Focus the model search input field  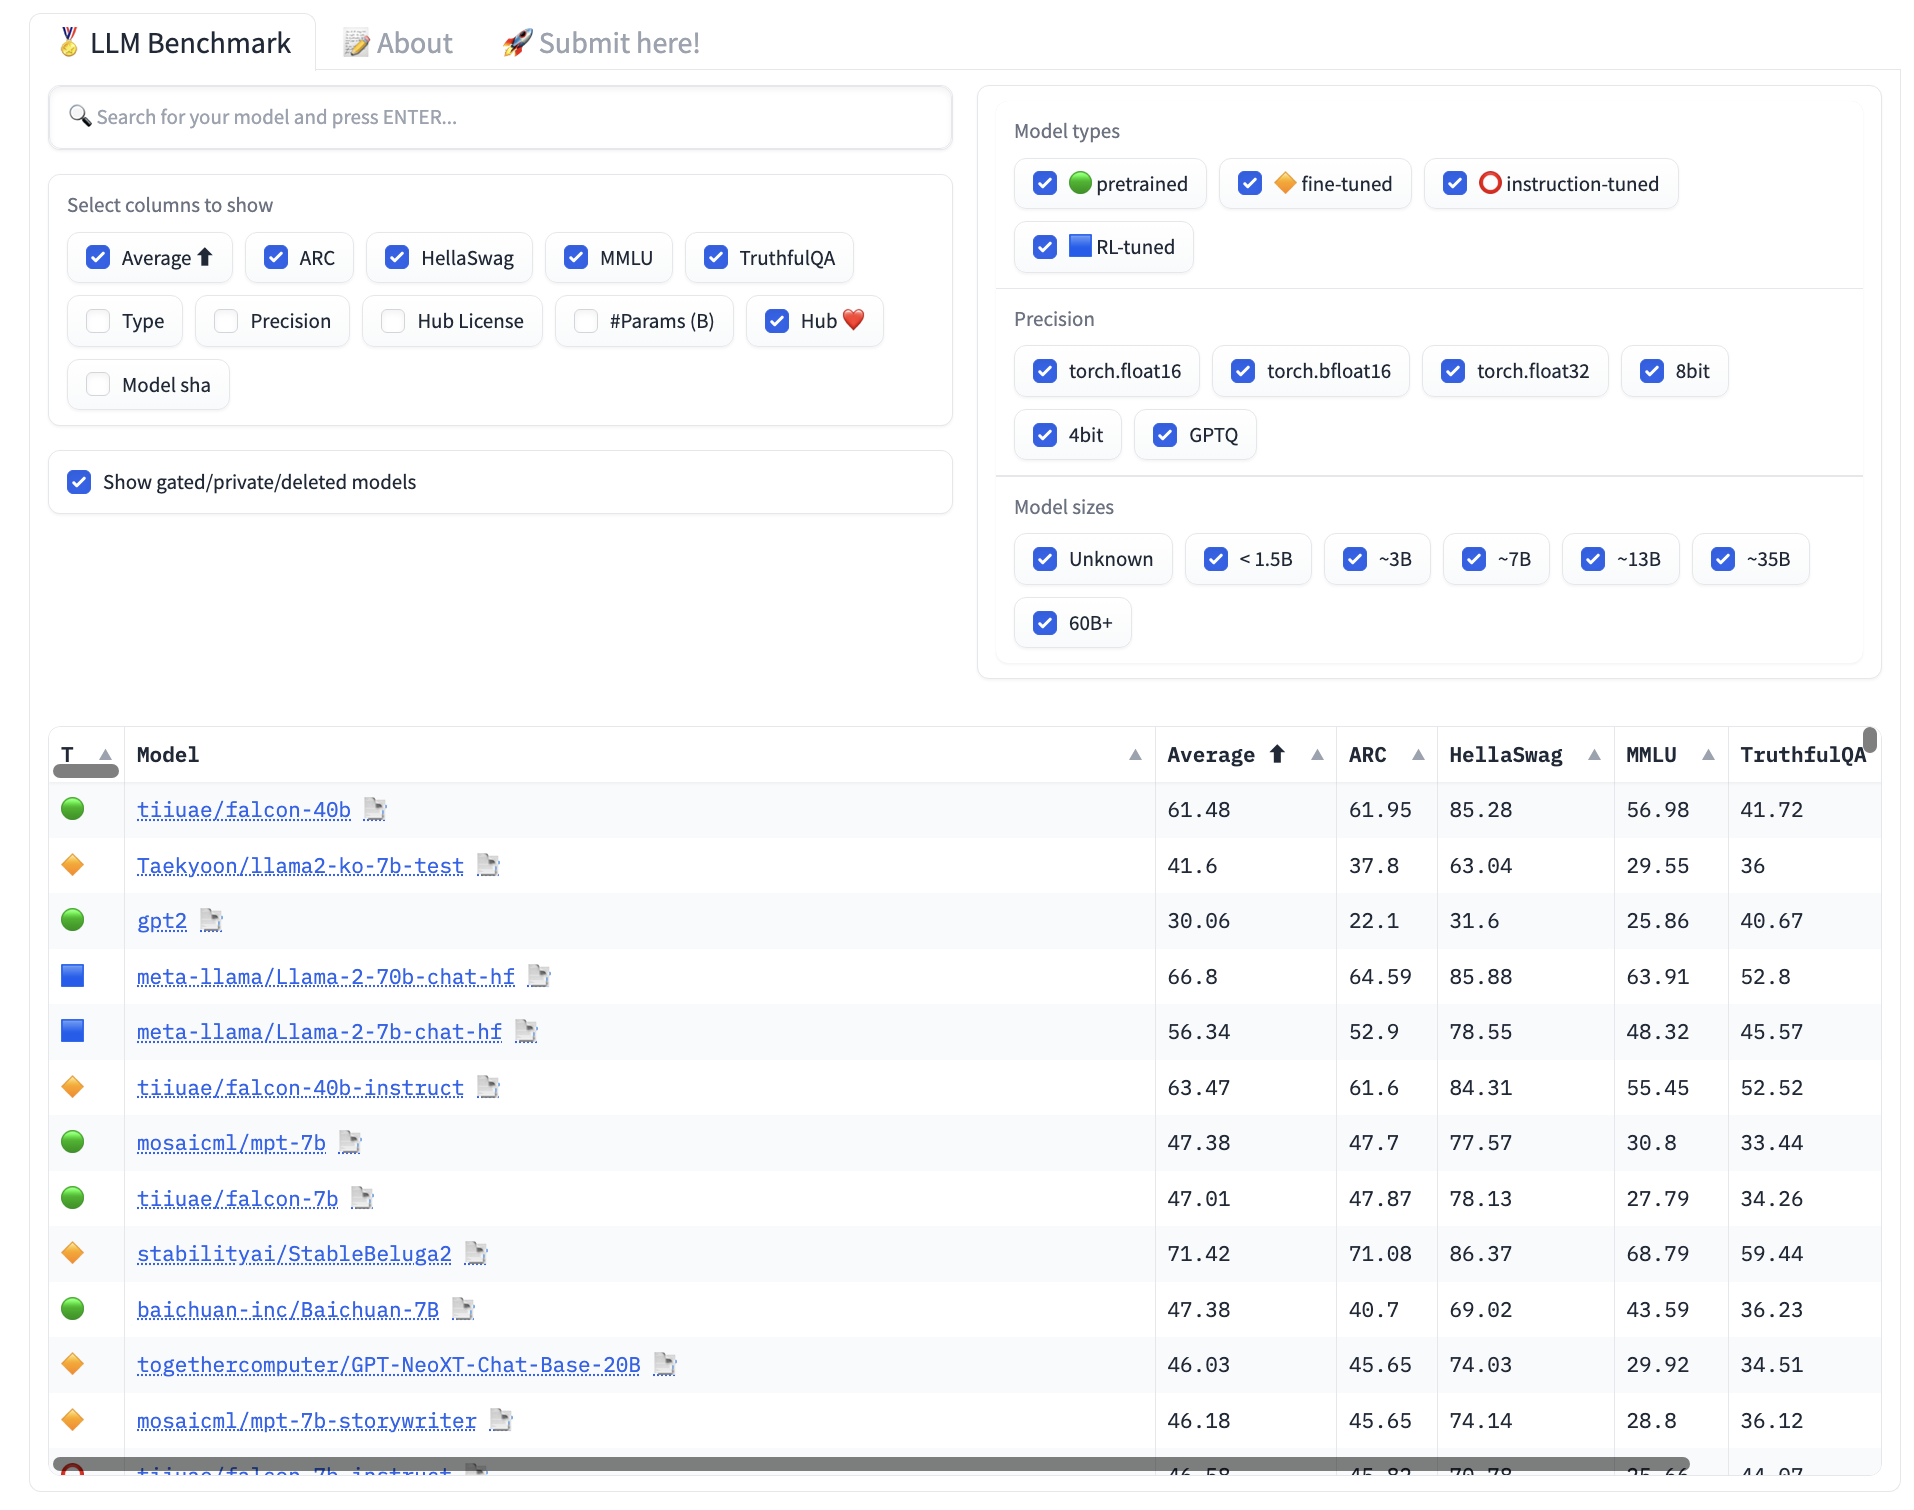coord(500,117)
